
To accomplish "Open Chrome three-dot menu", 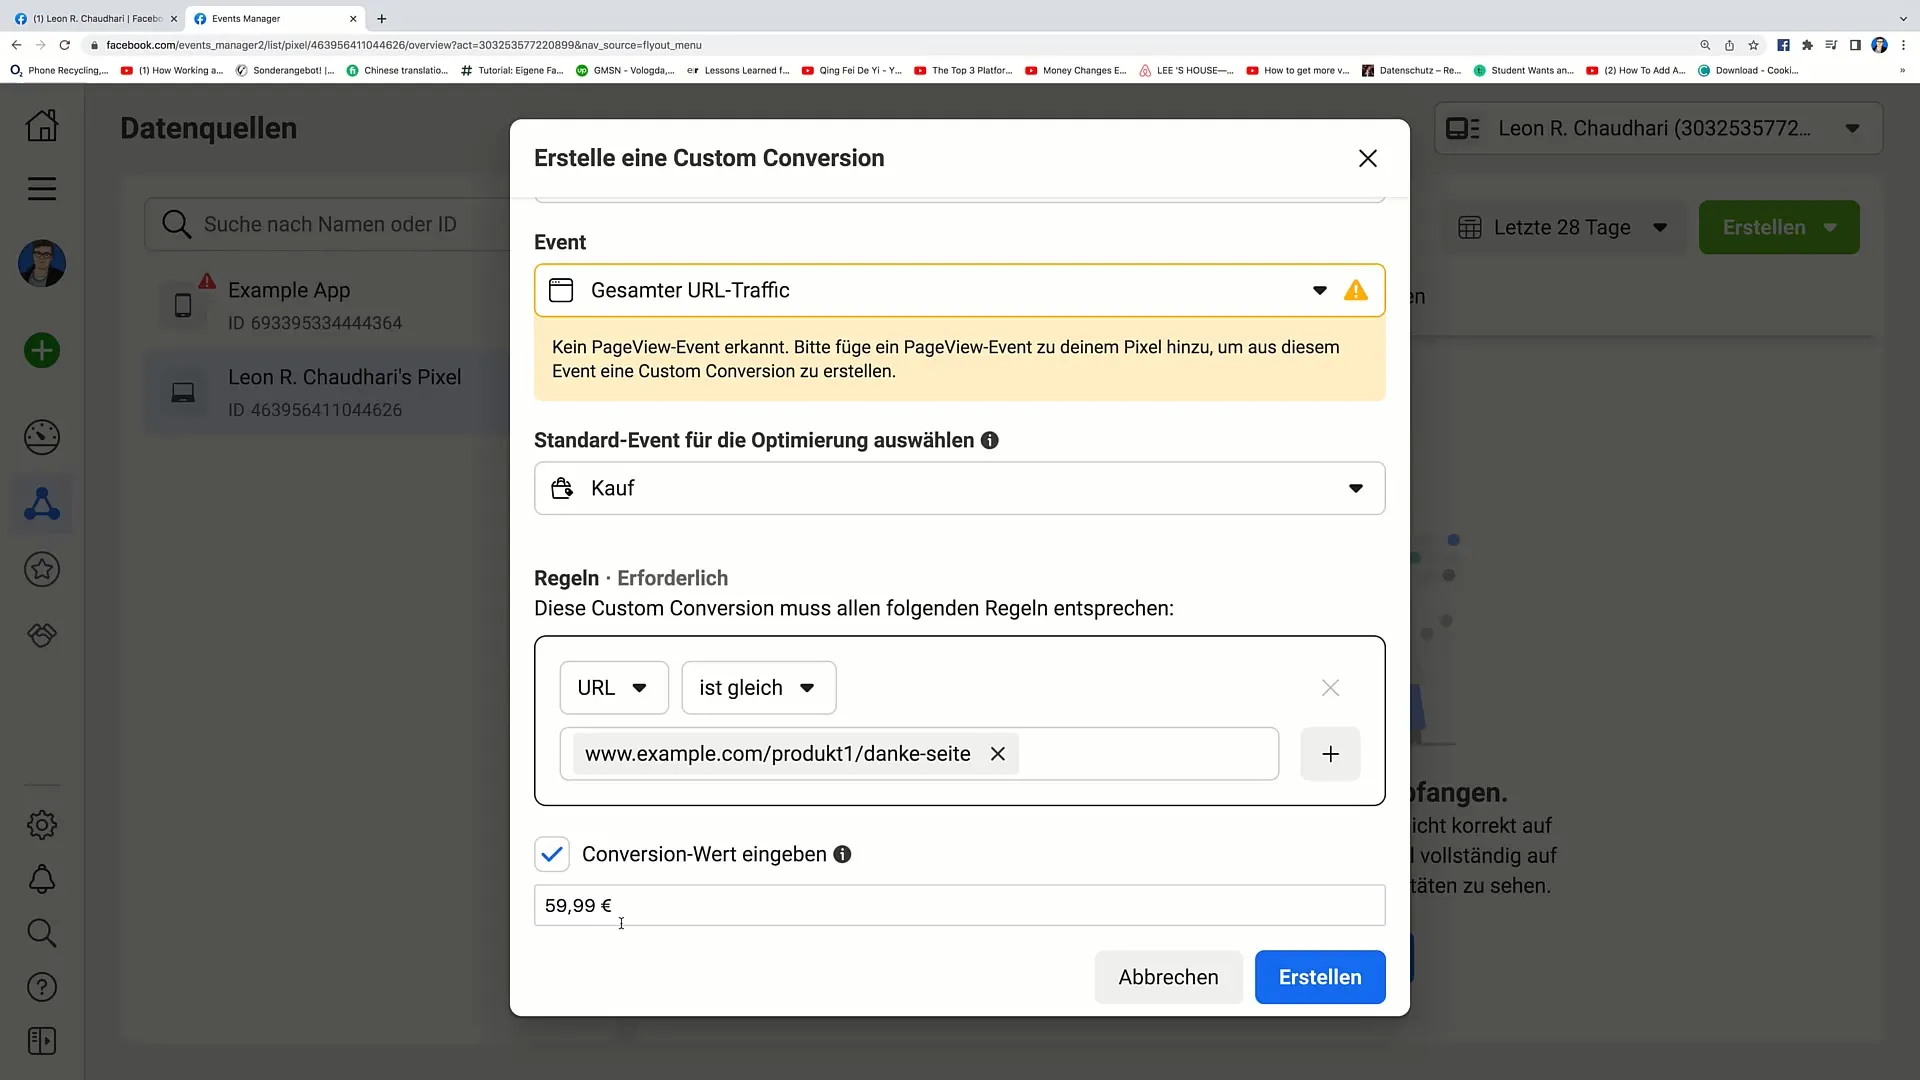I will (1903, 45).
